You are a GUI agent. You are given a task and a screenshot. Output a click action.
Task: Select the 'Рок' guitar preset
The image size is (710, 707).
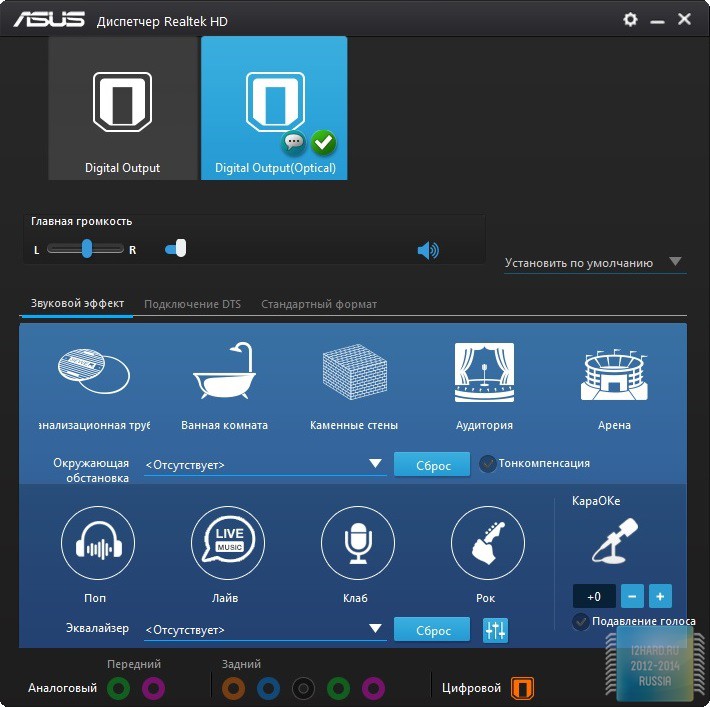pos(488,543)
